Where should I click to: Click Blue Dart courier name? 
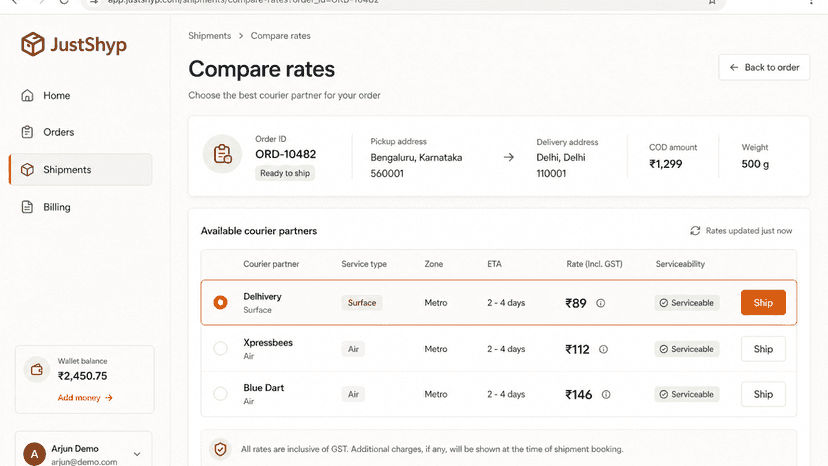pos(264,388)
